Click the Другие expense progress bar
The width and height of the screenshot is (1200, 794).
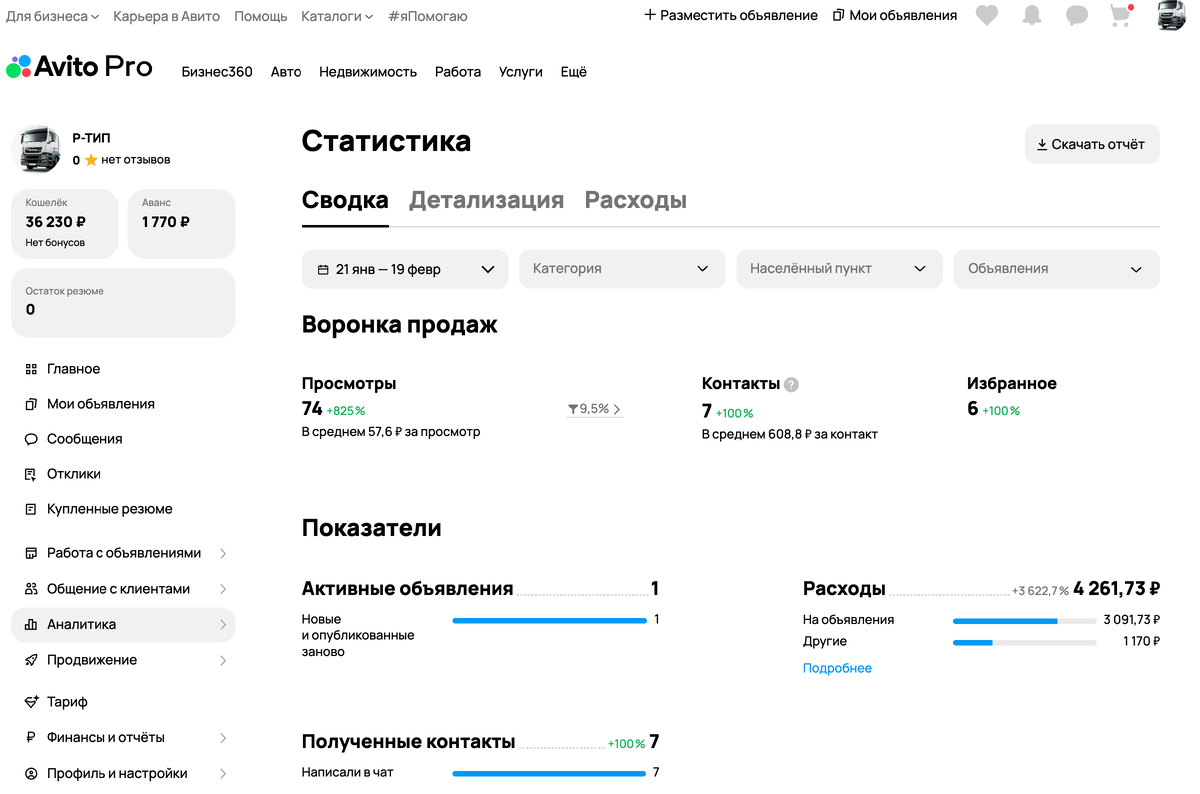tap(1025, 642)
